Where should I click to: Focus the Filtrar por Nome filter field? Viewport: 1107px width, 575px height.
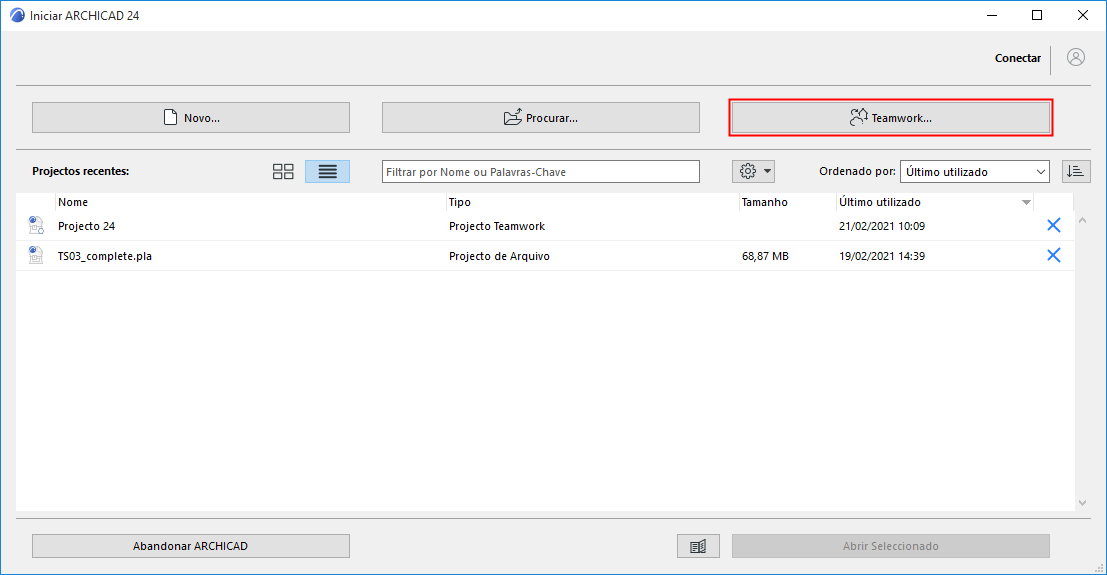point(541,172)
